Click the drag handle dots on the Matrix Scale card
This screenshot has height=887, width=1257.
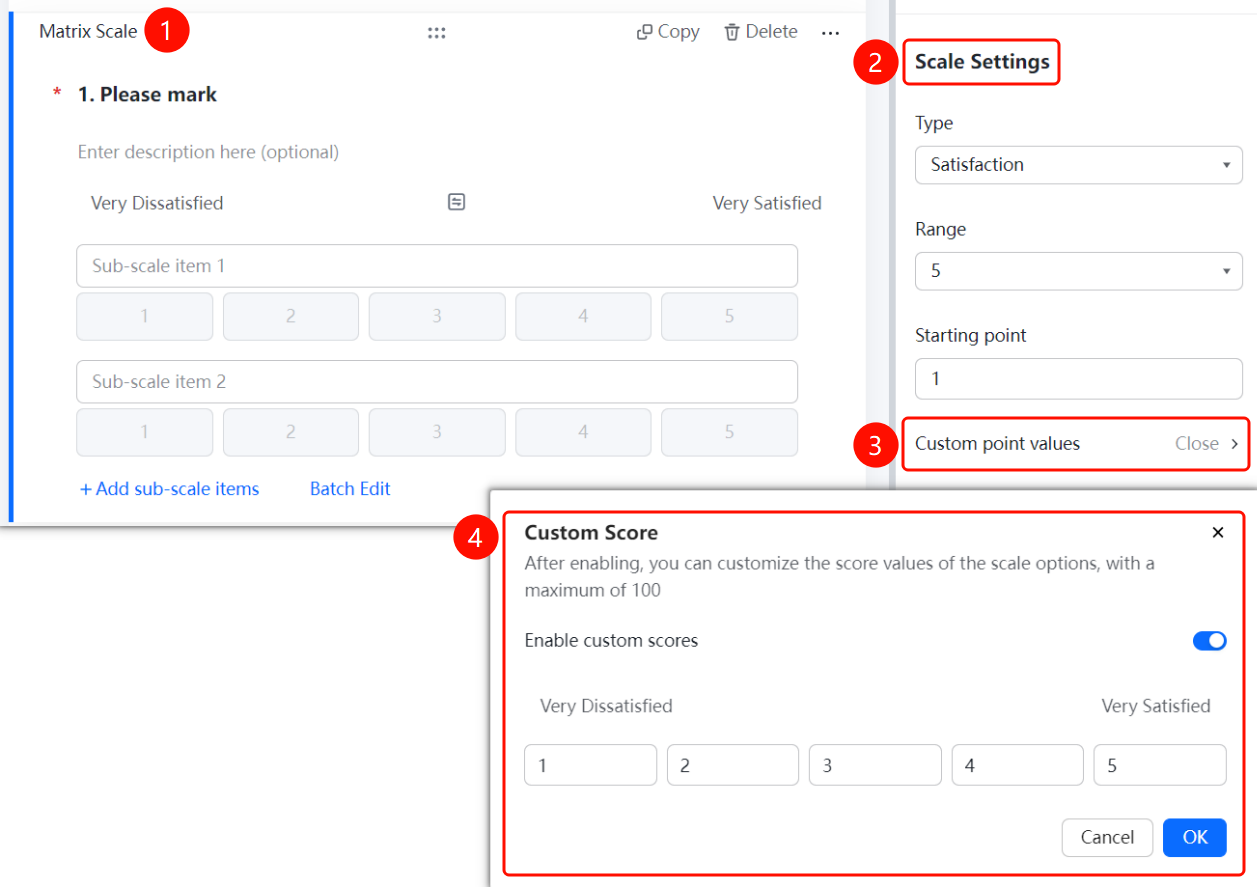coord(436,32)
